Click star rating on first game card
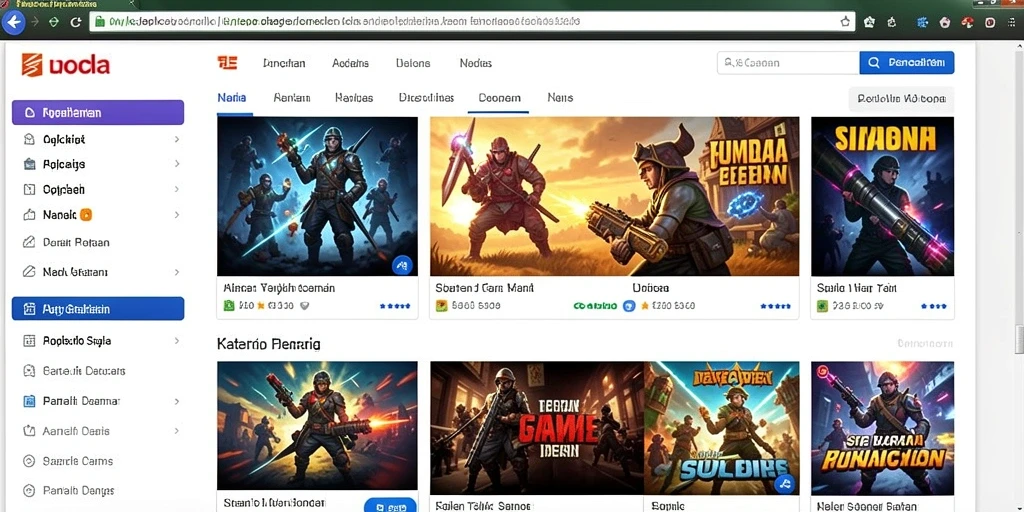 [x=394, y=306]
